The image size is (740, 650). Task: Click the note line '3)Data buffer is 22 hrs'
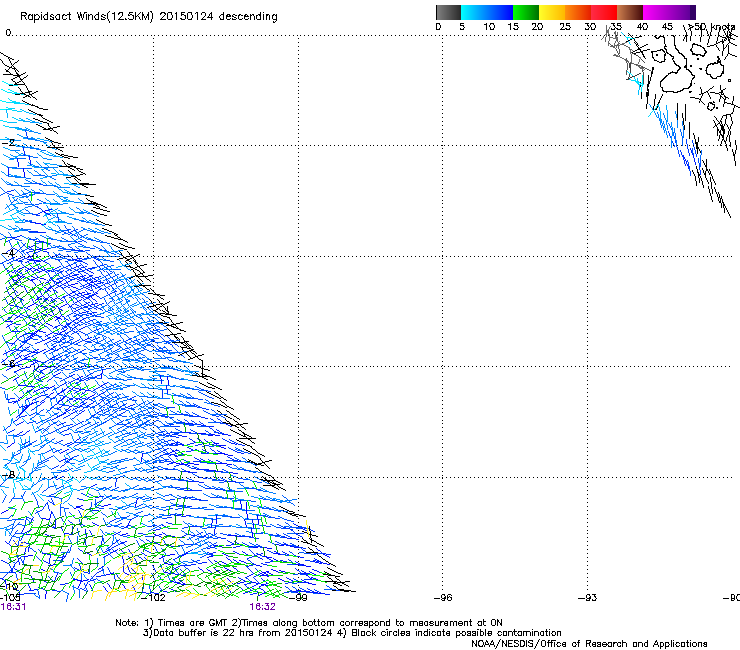tap(352, 633)
